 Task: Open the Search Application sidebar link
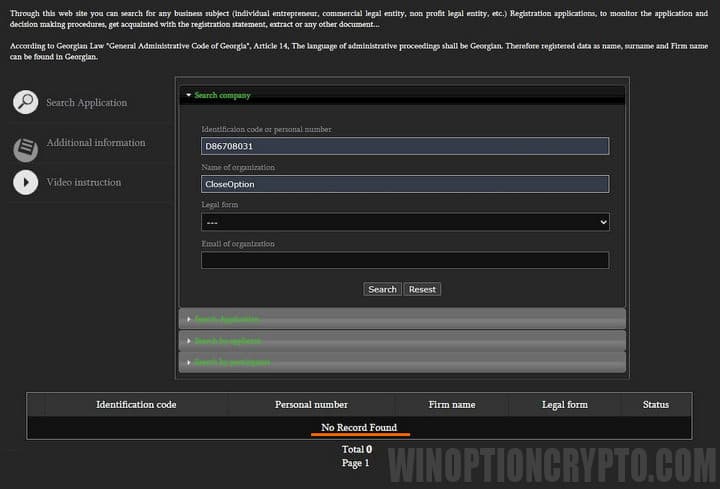click(x=86, y=102)
